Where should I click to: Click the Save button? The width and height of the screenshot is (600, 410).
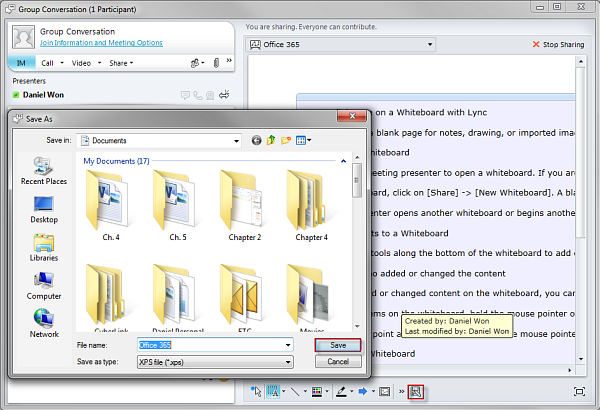point(338,345)
